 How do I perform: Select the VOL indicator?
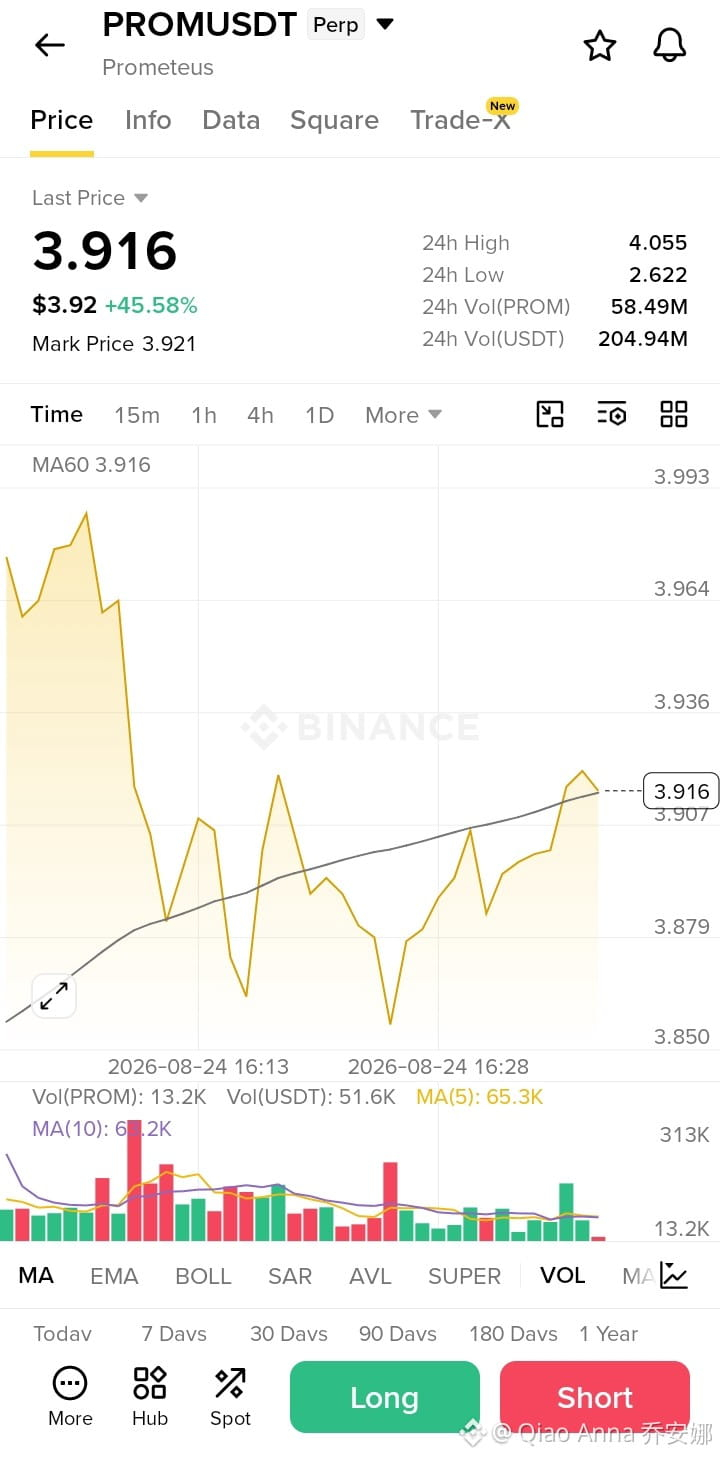coord(563,1275)
